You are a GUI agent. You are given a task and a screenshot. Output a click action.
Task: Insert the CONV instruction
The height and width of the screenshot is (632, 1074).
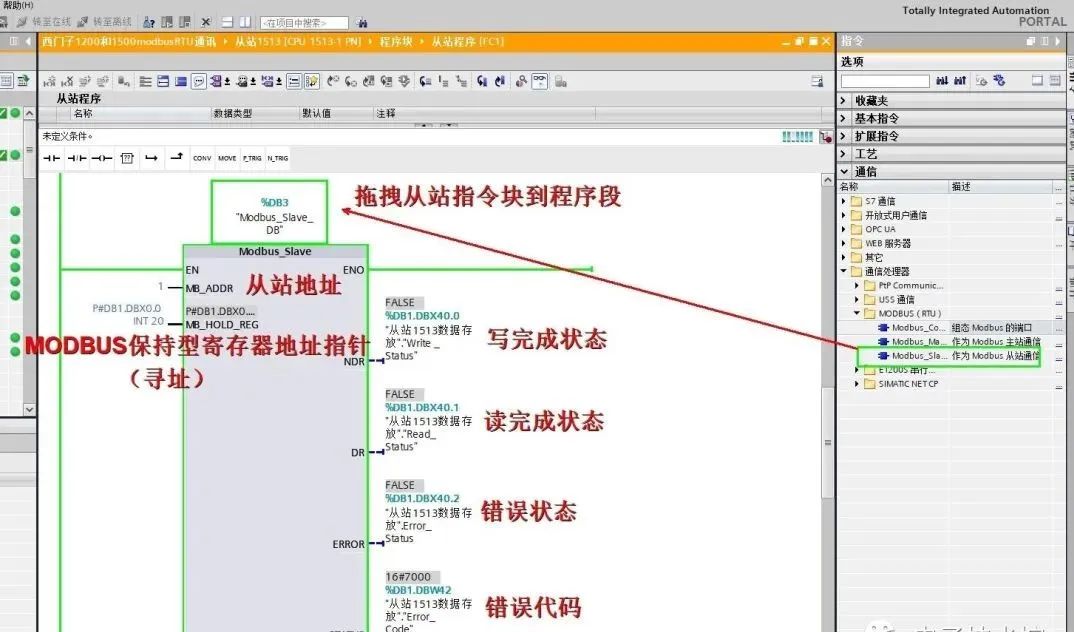202,158
